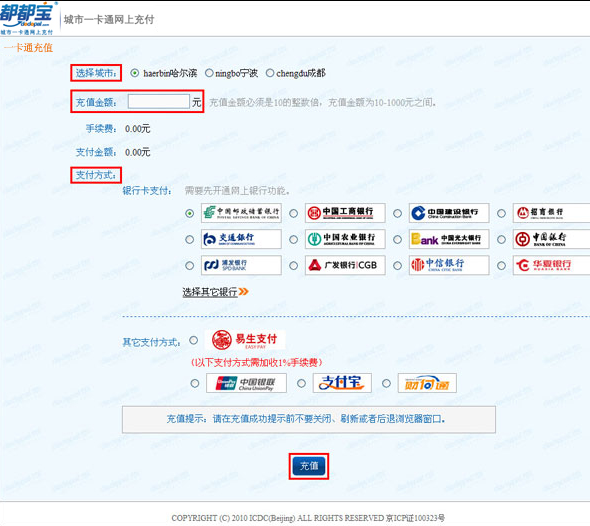Click the 支付金额 0.00元 value
The width and height of the screenshot is (590, 526).
coord(137,152)
